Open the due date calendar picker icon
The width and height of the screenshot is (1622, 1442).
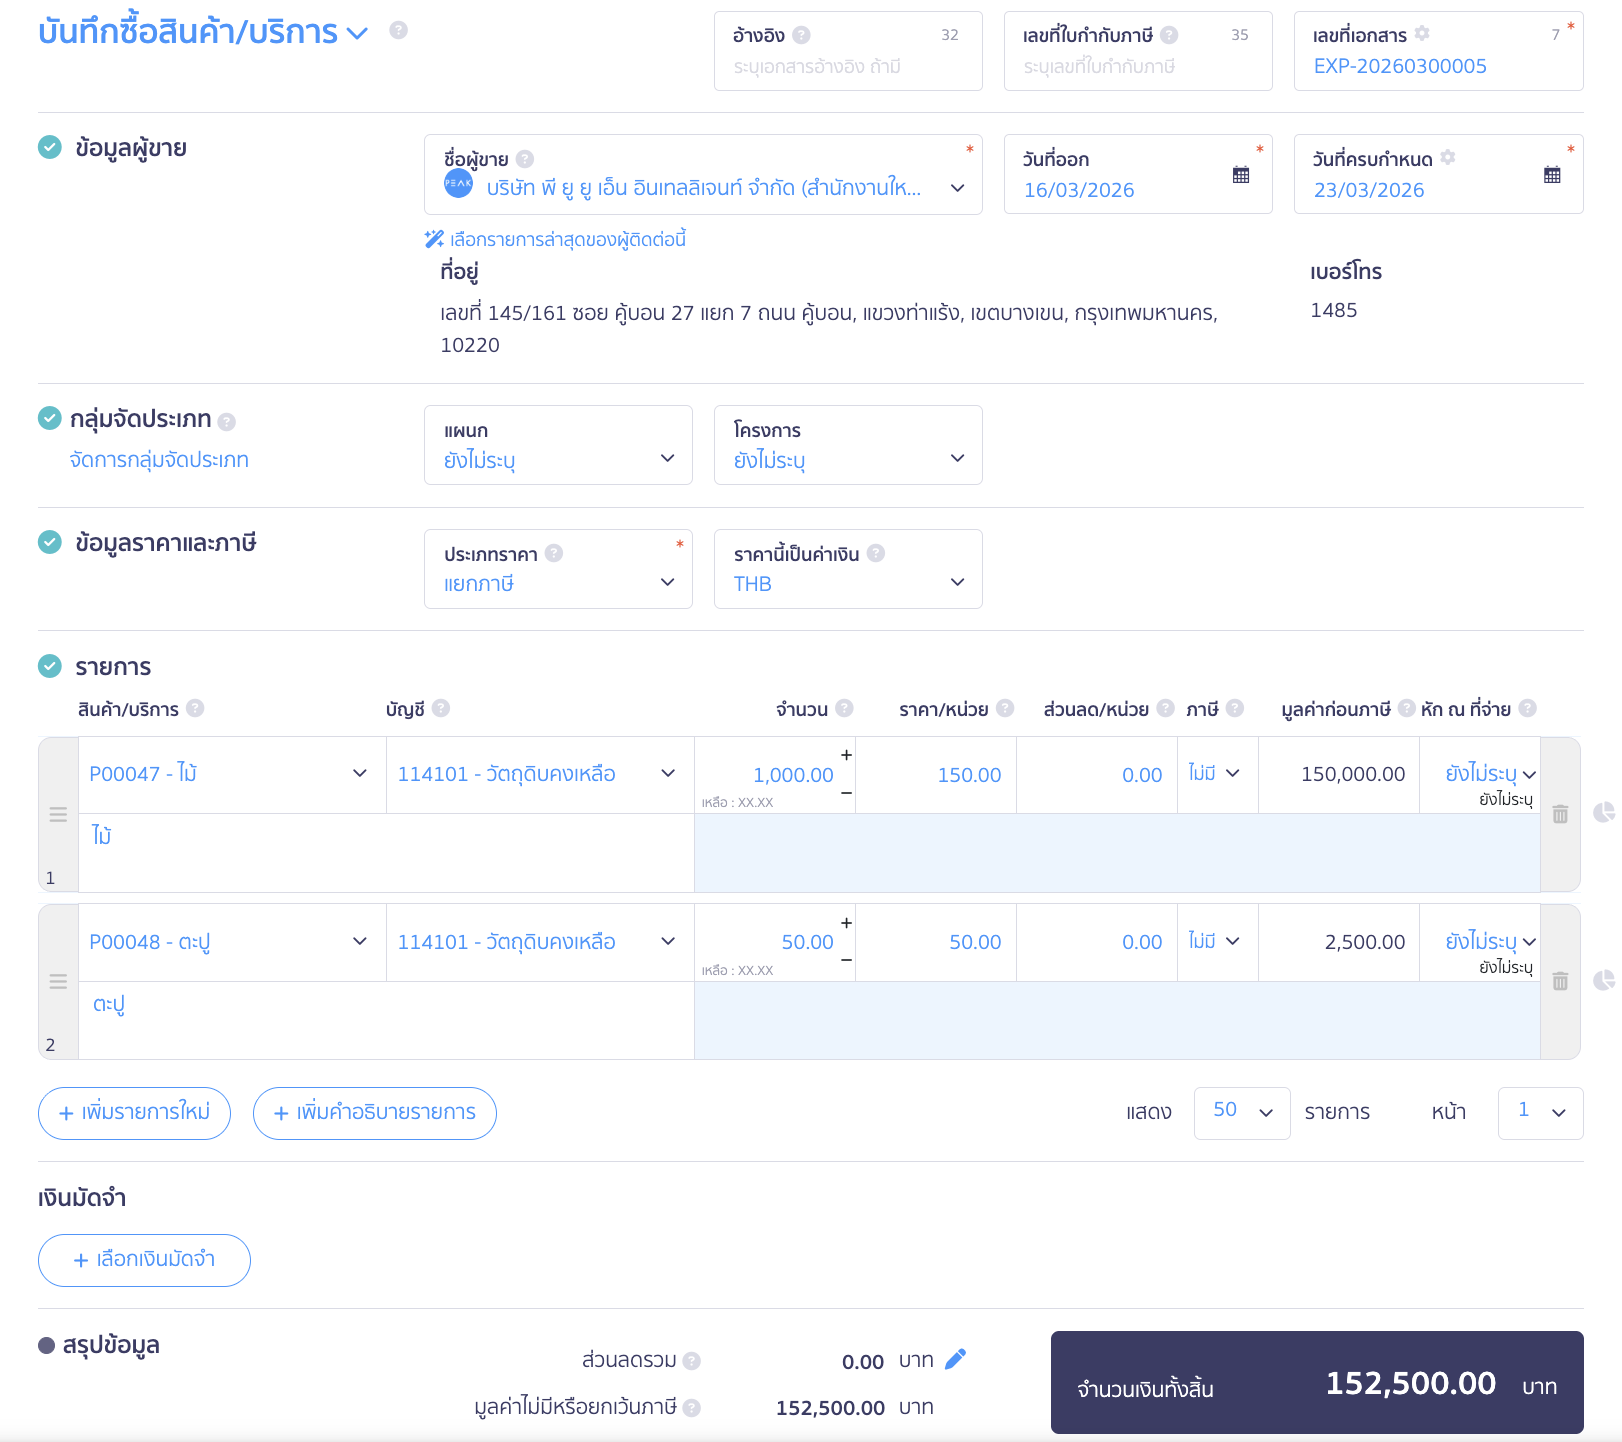[x=1551, y=175]
